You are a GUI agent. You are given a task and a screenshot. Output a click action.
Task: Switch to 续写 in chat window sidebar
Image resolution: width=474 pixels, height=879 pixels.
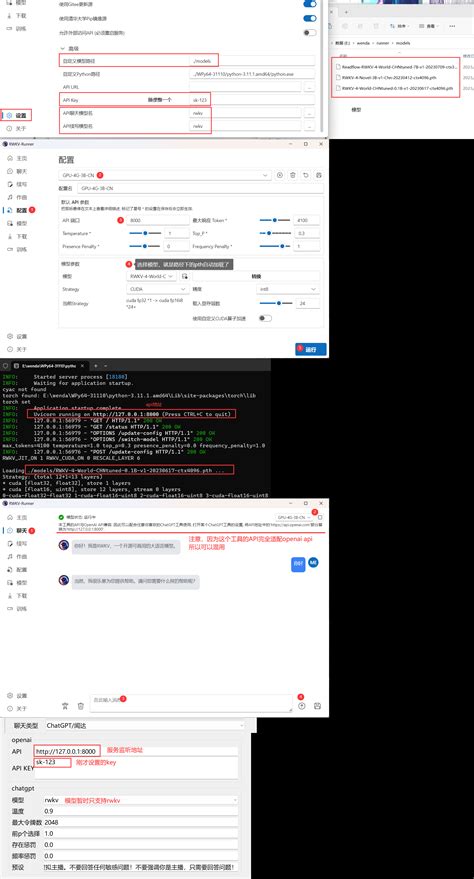[x=17, y=544]
